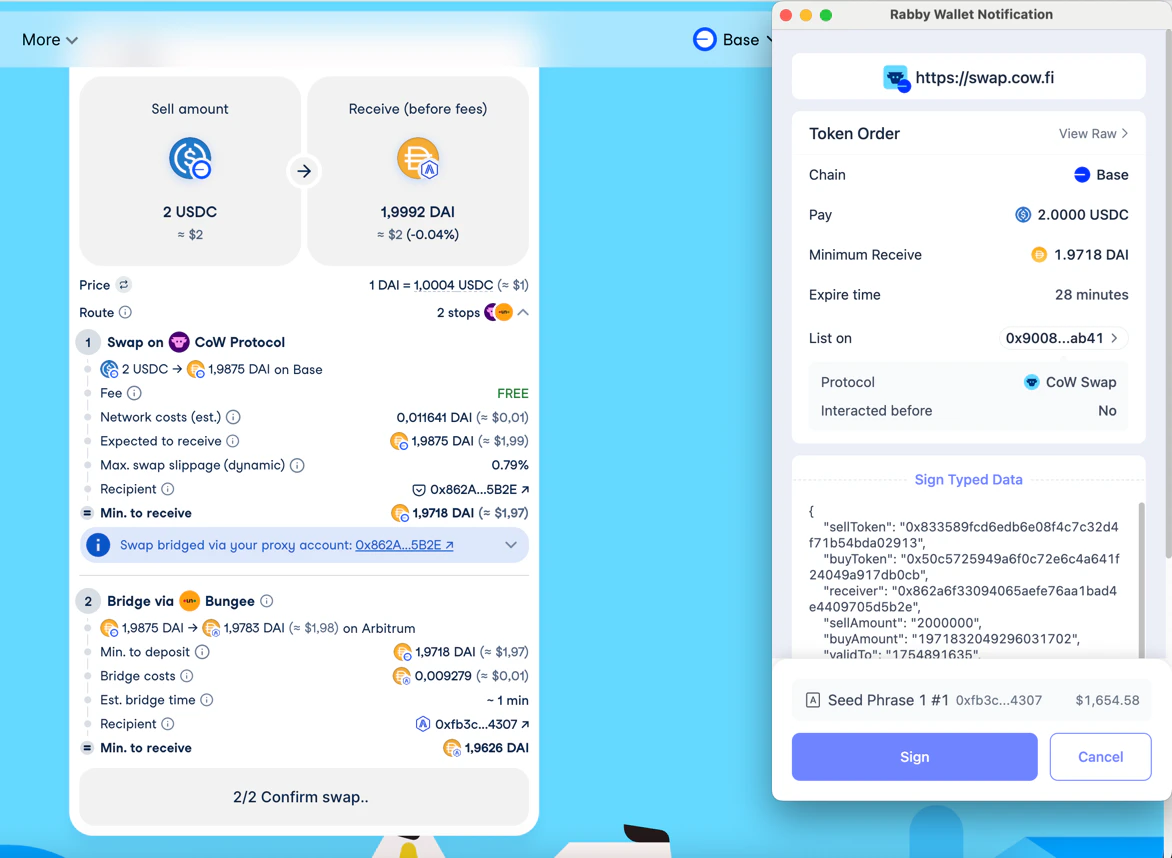Show info for Fee
Image resolution: width=1172 pixels, height=858 pixels.
coord(134,393)
